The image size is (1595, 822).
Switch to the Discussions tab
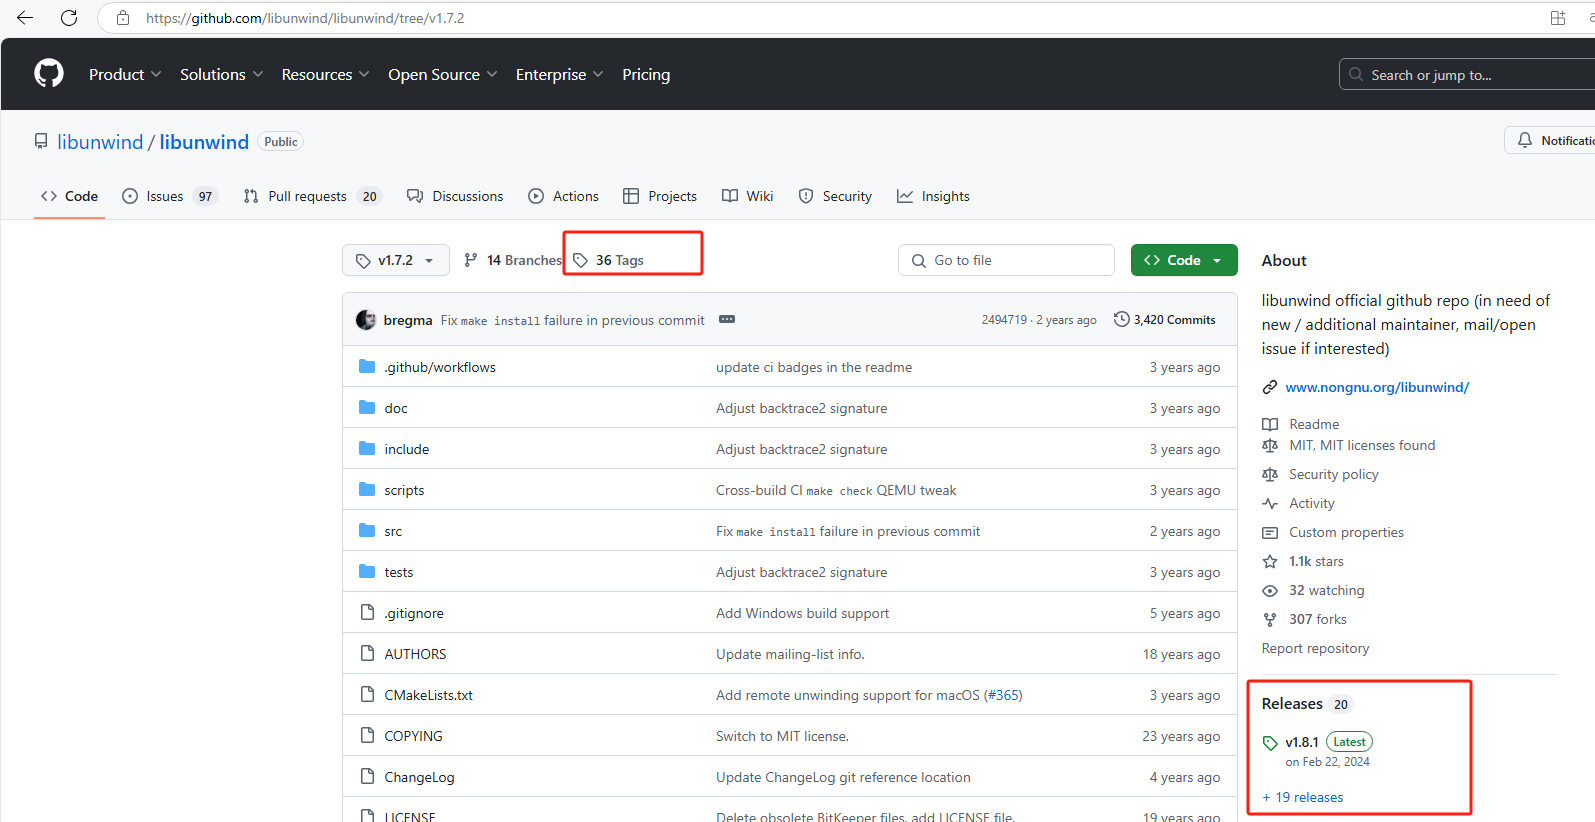(455, 196)
